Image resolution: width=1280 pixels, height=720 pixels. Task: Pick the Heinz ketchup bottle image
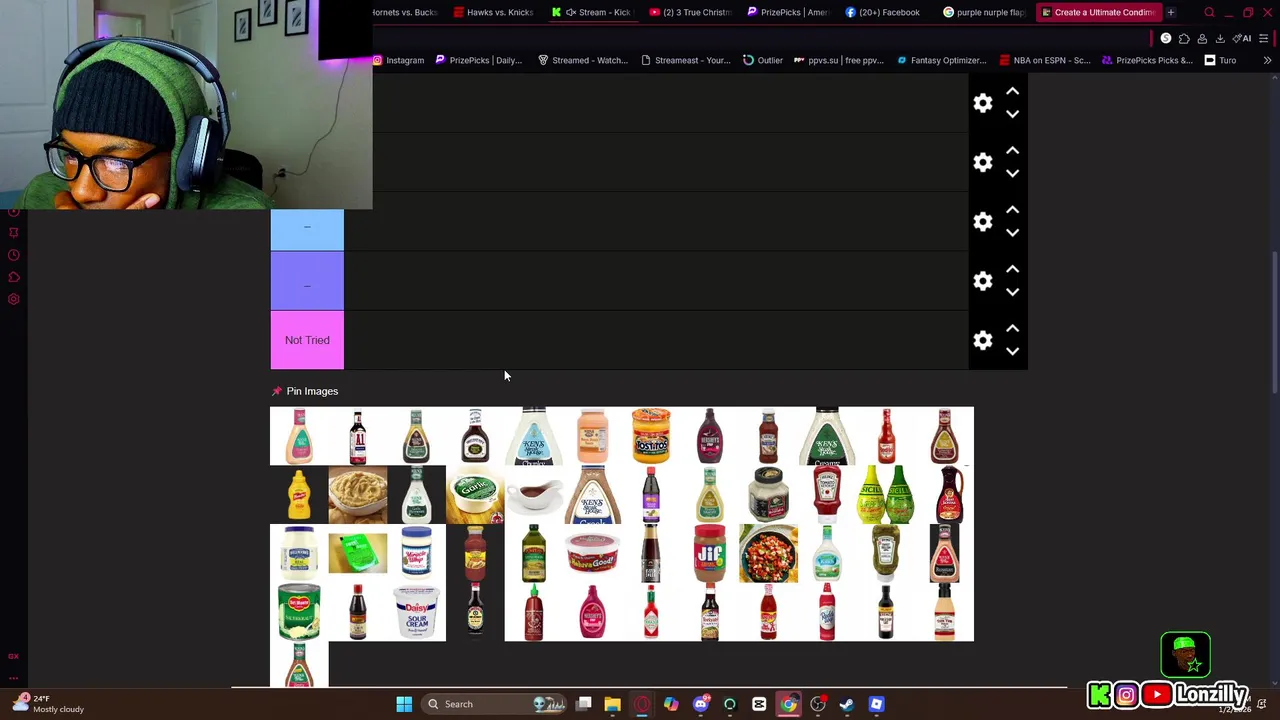[x=827, y=495]
